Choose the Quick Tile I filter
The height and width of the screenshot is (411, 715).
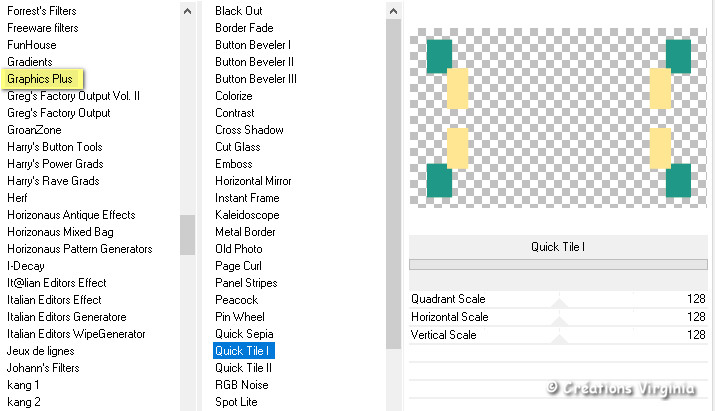[x=243, y=351]
